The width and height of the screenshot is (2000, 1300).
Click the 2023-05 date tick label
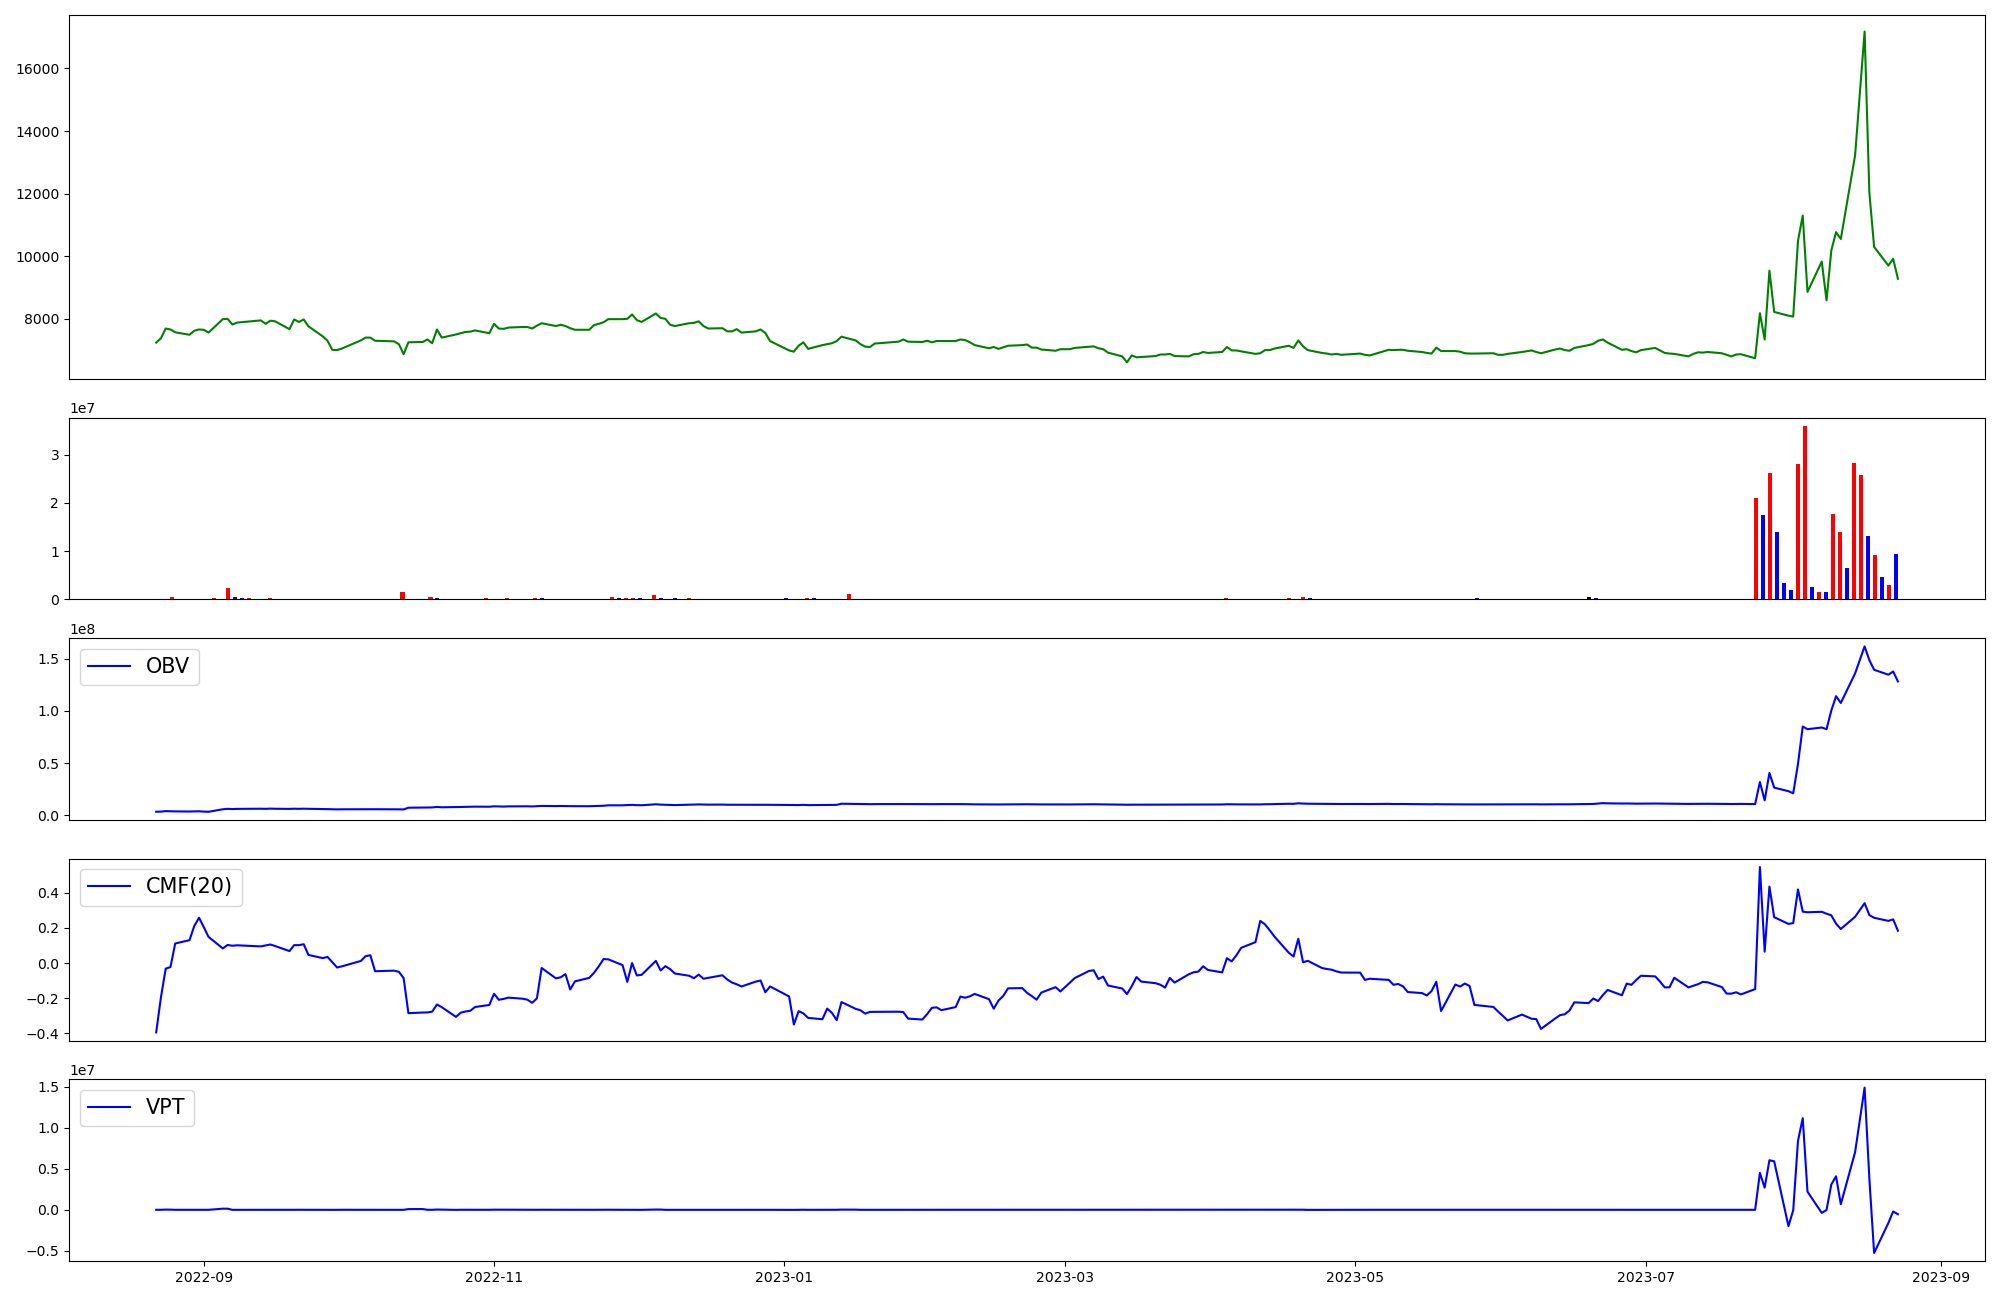[x=1355, y=1277]
